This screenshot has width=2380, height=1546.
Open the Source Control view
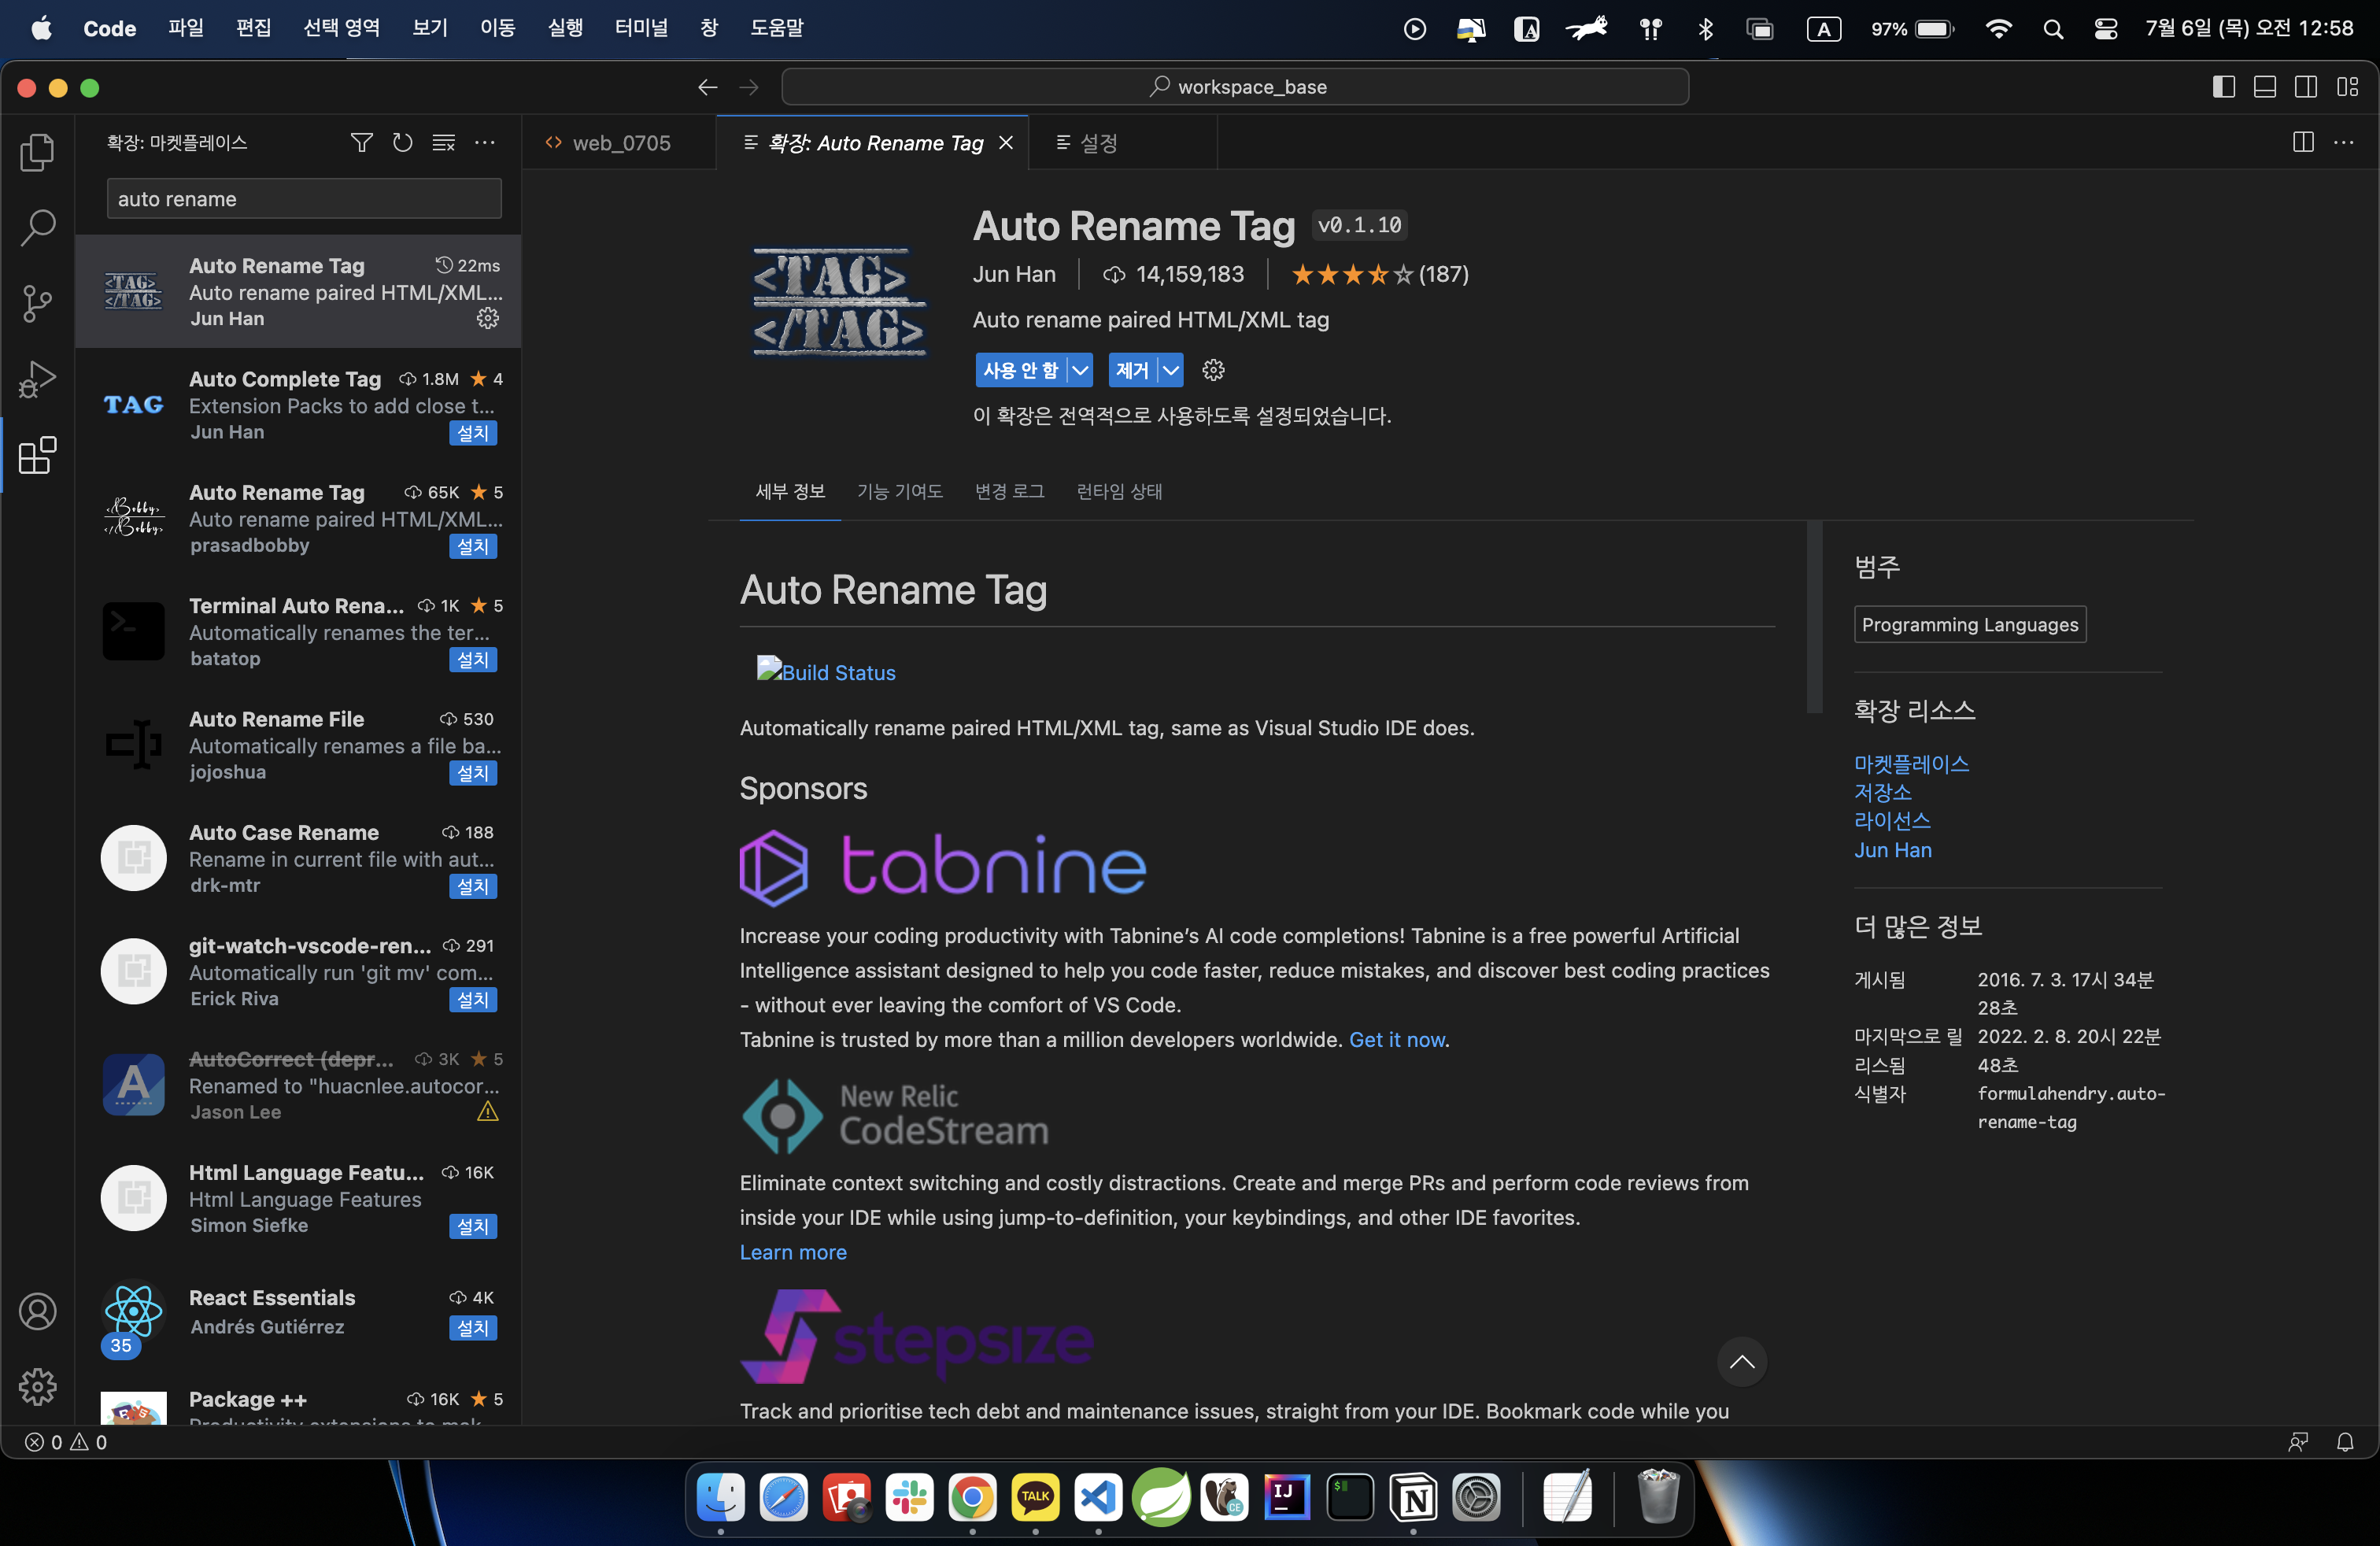coord(37,303)
